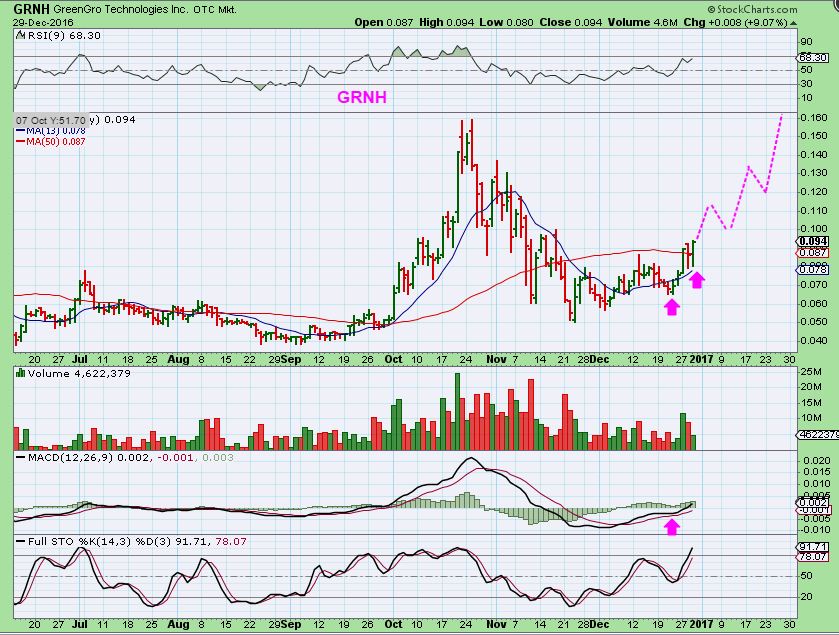The image size is (839, 635).
Task: Click the black line icon before MACD label
Action: (20, 458)
